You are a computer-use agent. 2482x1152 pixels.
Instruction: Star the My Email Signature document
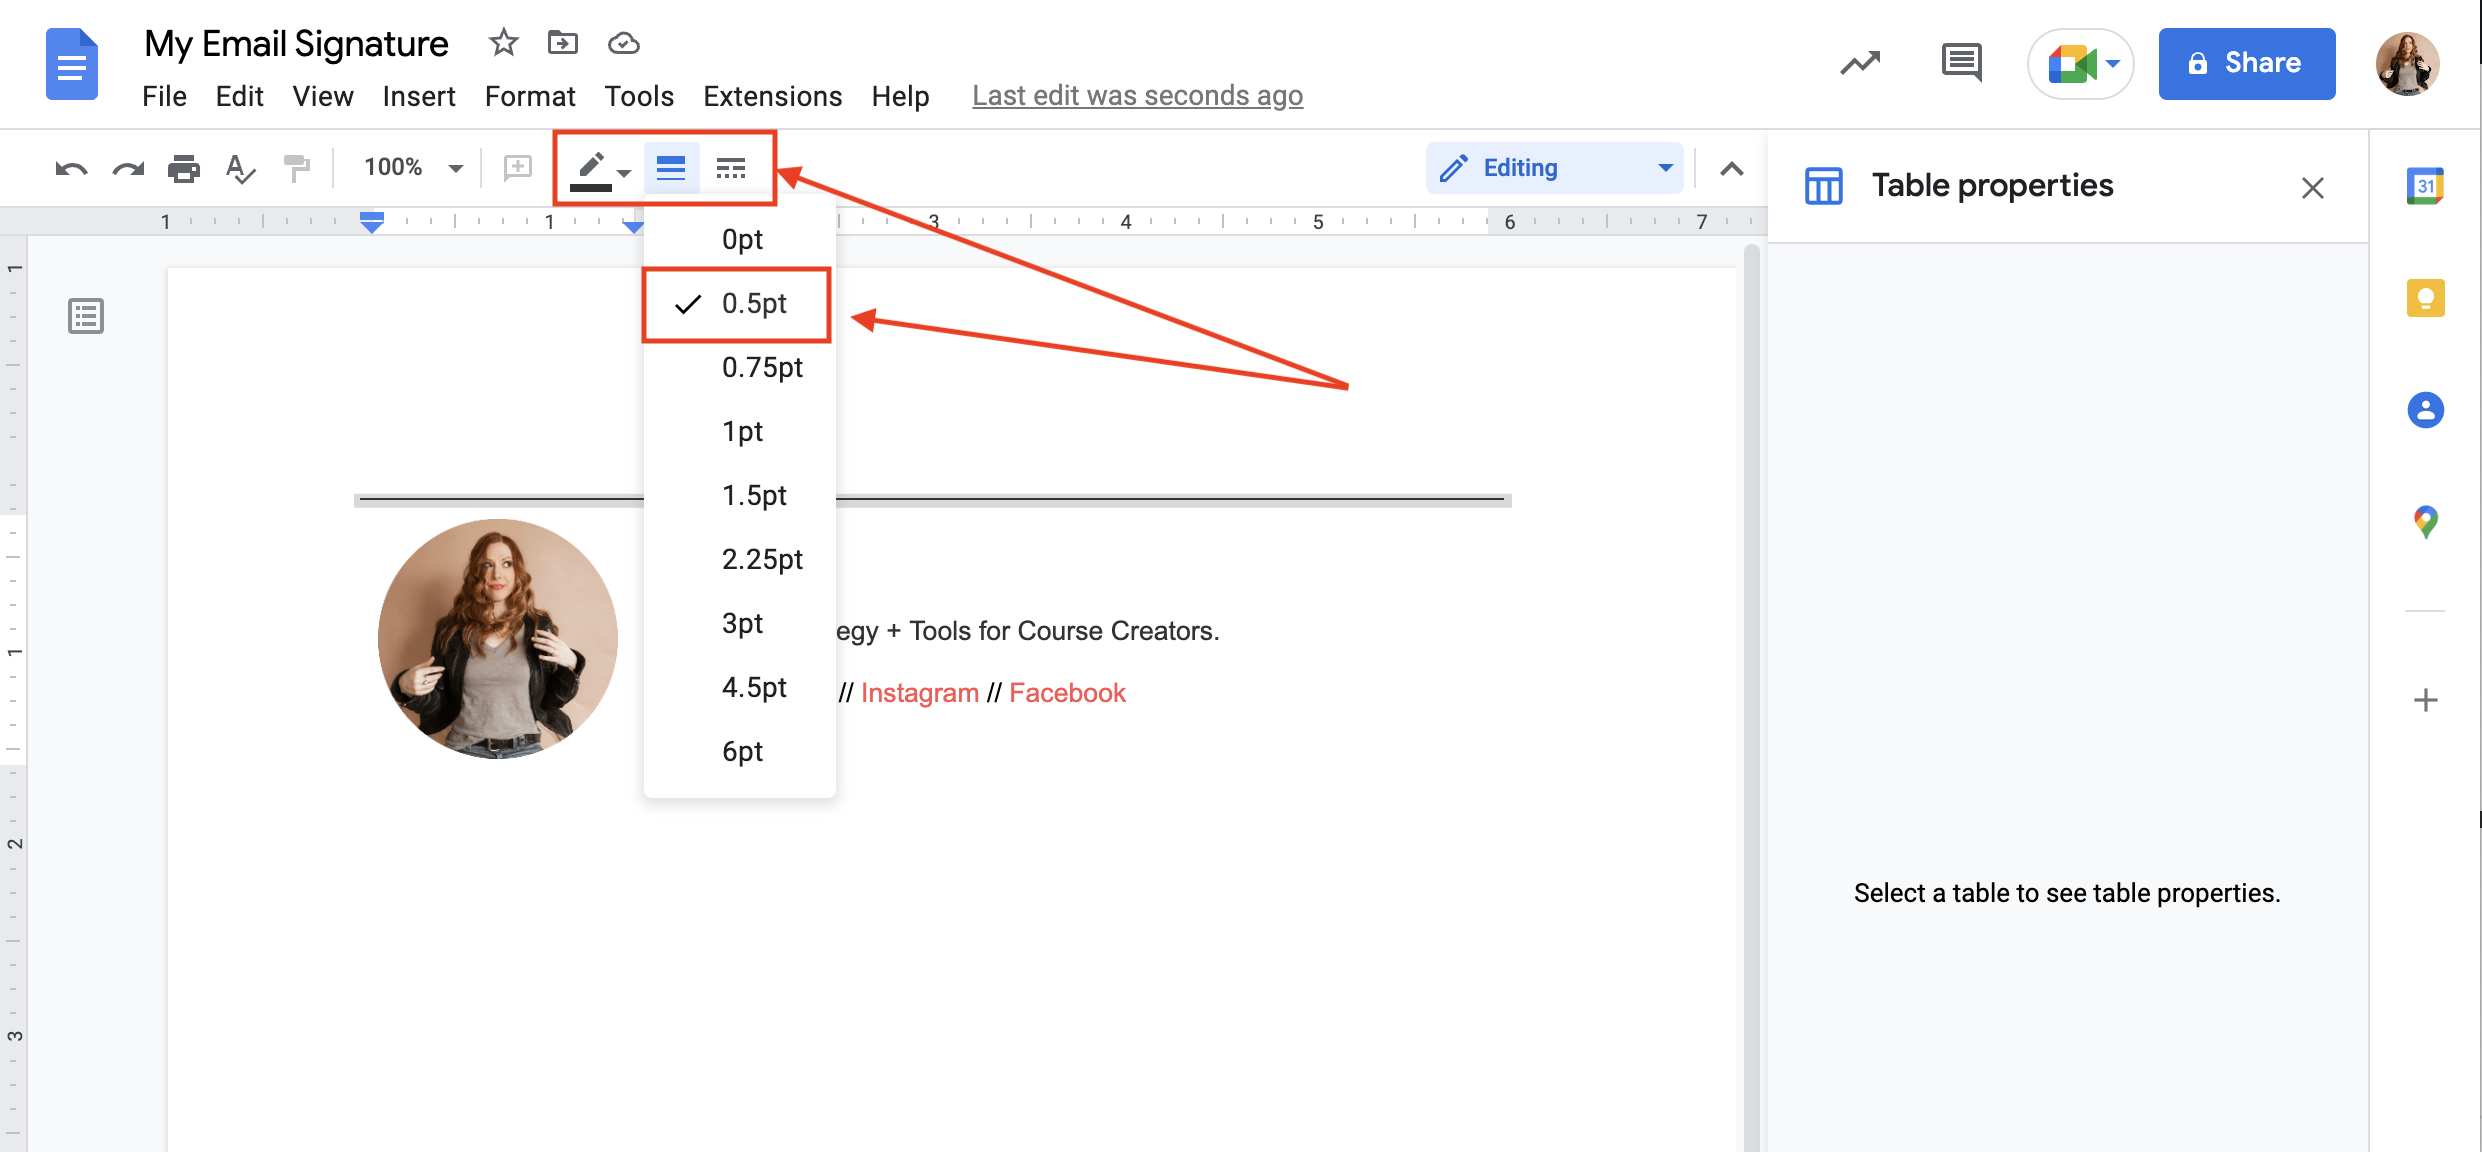coord(503,43)
